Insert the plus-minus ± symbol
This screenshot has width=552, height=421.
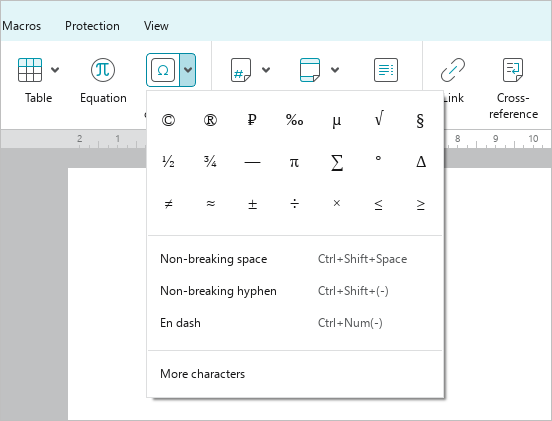(252, 204)
